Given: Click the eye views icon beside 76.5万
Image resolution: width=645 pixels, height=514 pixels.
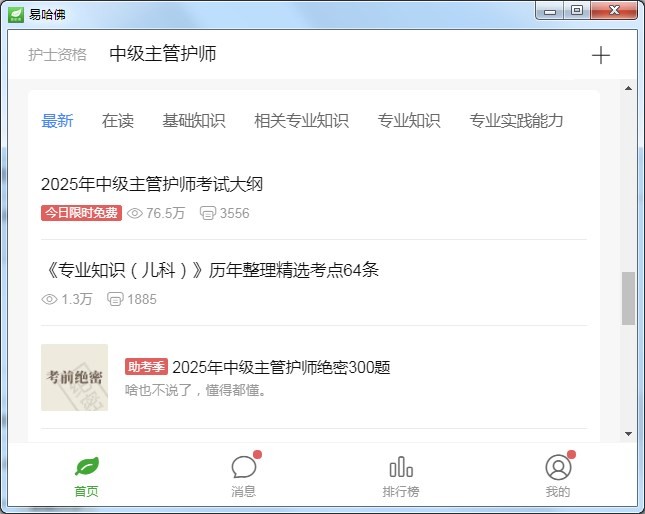Looking at the screenshot, I should pyautogui.click(x=135, y=213).
